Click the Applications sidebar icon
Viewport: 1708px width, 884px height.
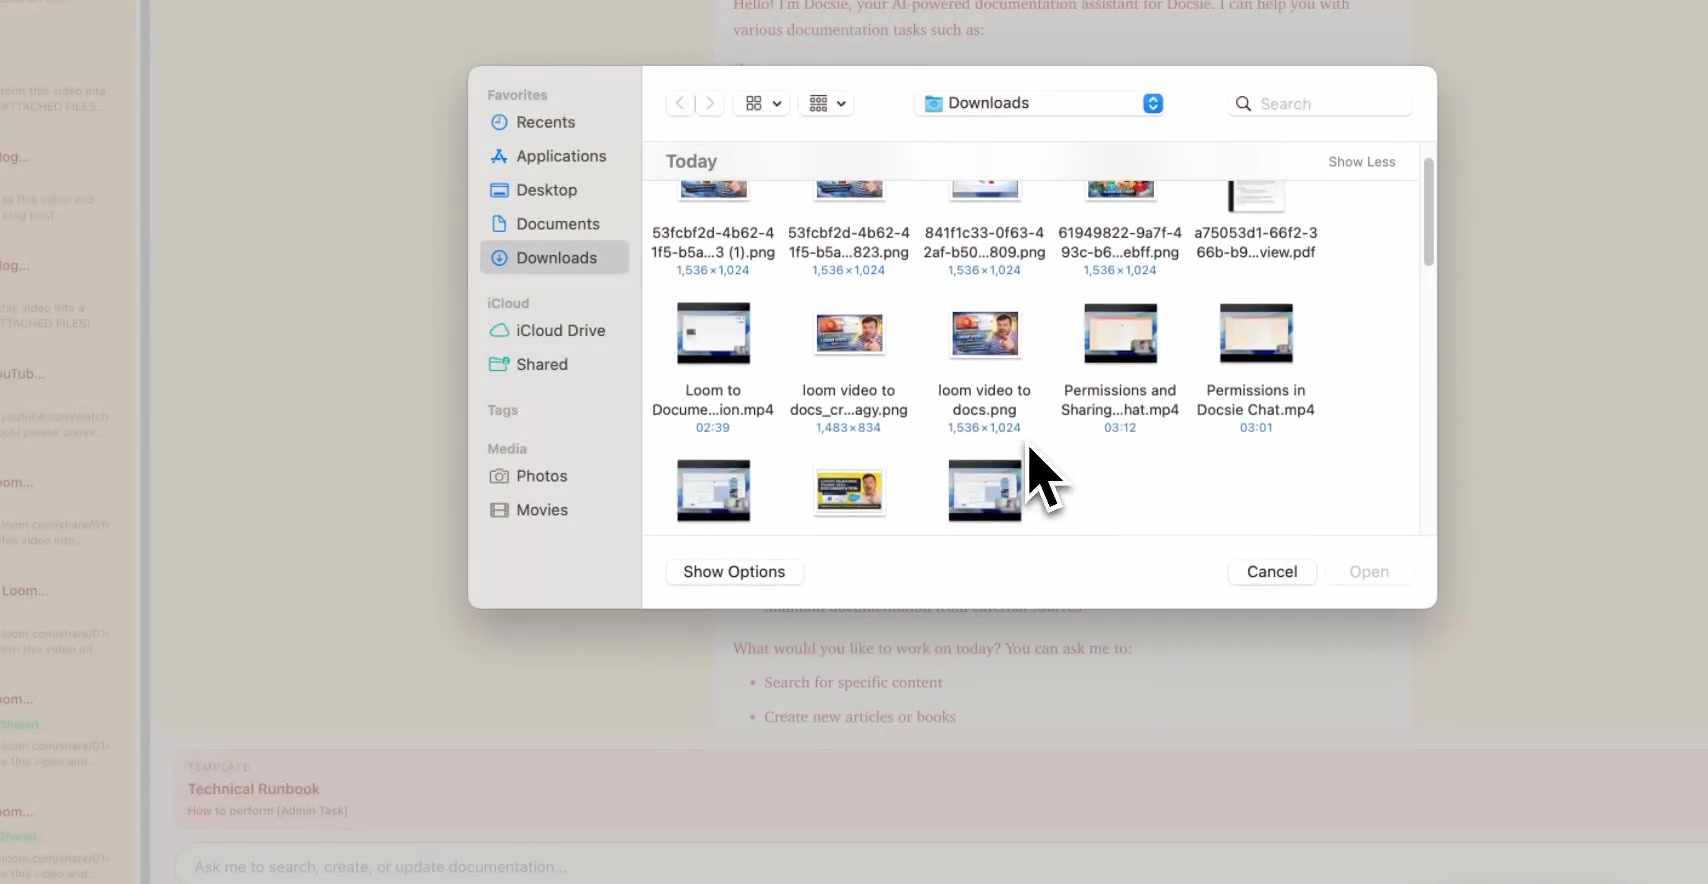tap(499, 156)
